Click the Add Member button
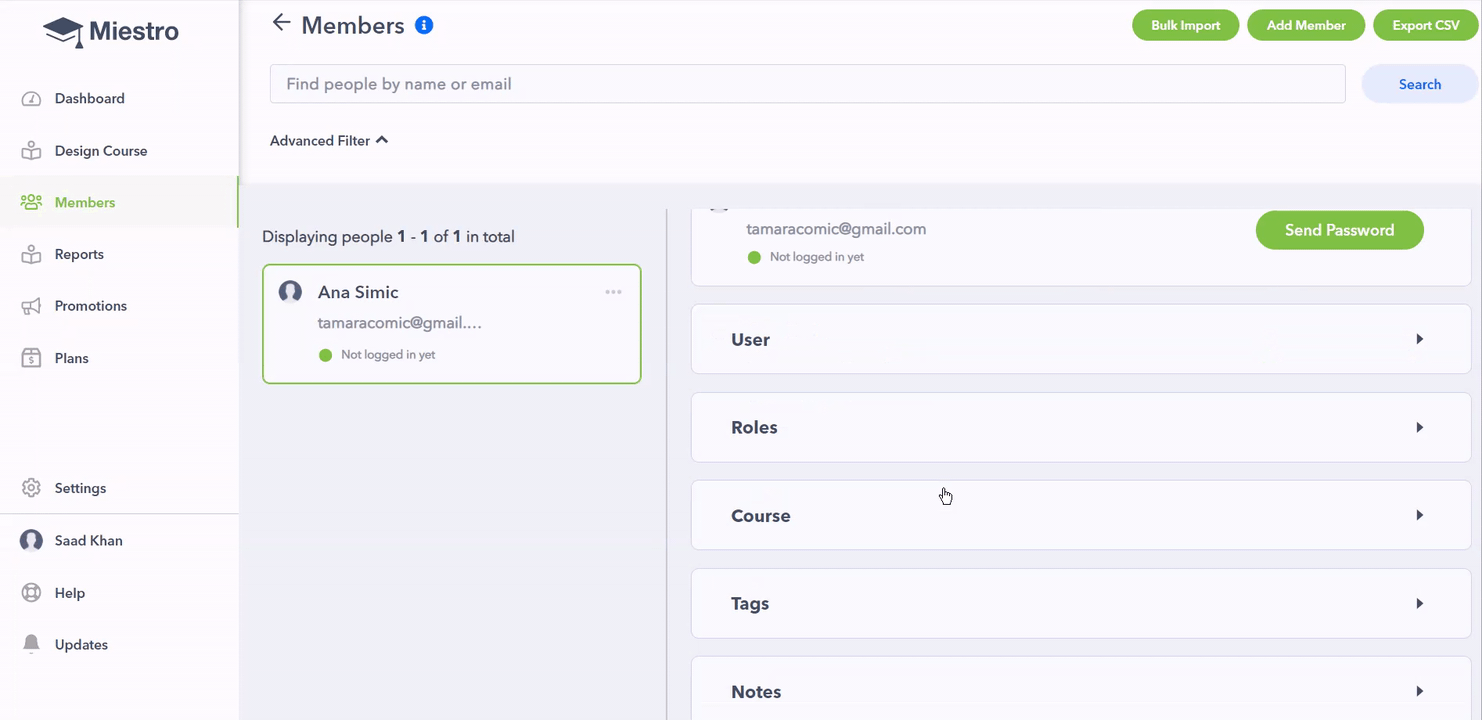Image resolution: width=1482 pixels, height=720 pixels. [x=1306, y=25]
